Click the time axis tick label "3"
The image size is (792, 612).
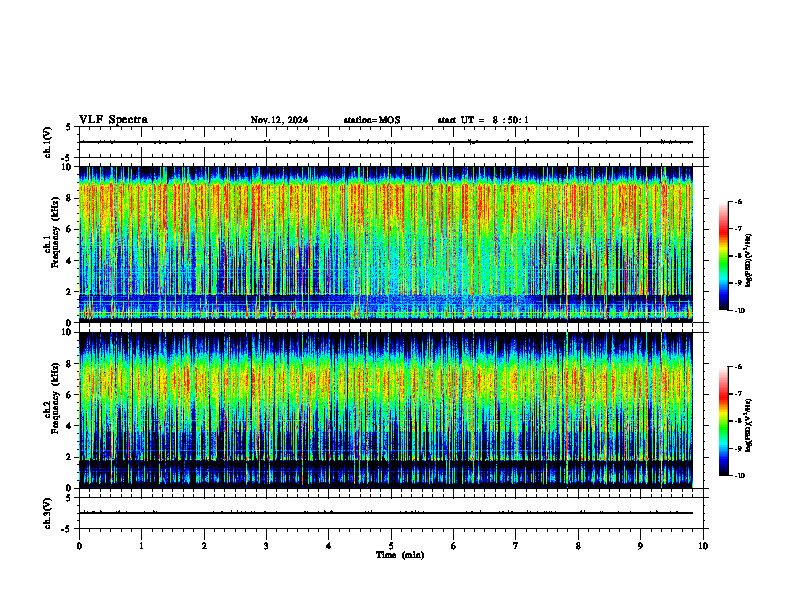tap(266, 546)
